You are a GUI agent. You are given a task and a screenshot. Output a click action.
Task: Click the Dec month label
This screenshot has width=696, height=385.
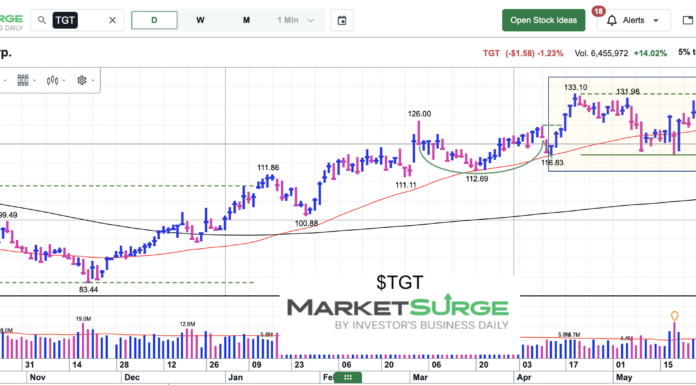point(132,377)
